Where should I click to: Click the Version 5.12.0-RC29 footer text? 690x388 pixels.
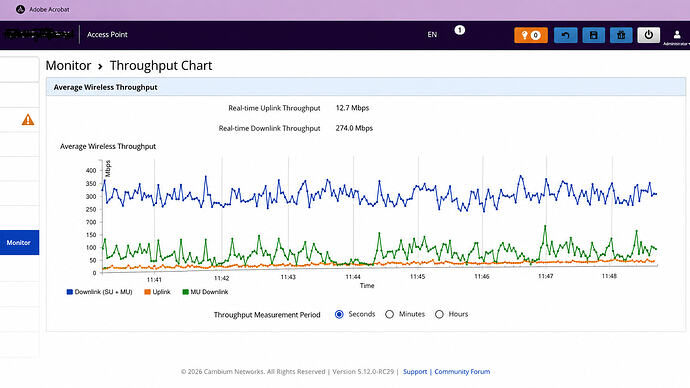[x=363, y=372]
